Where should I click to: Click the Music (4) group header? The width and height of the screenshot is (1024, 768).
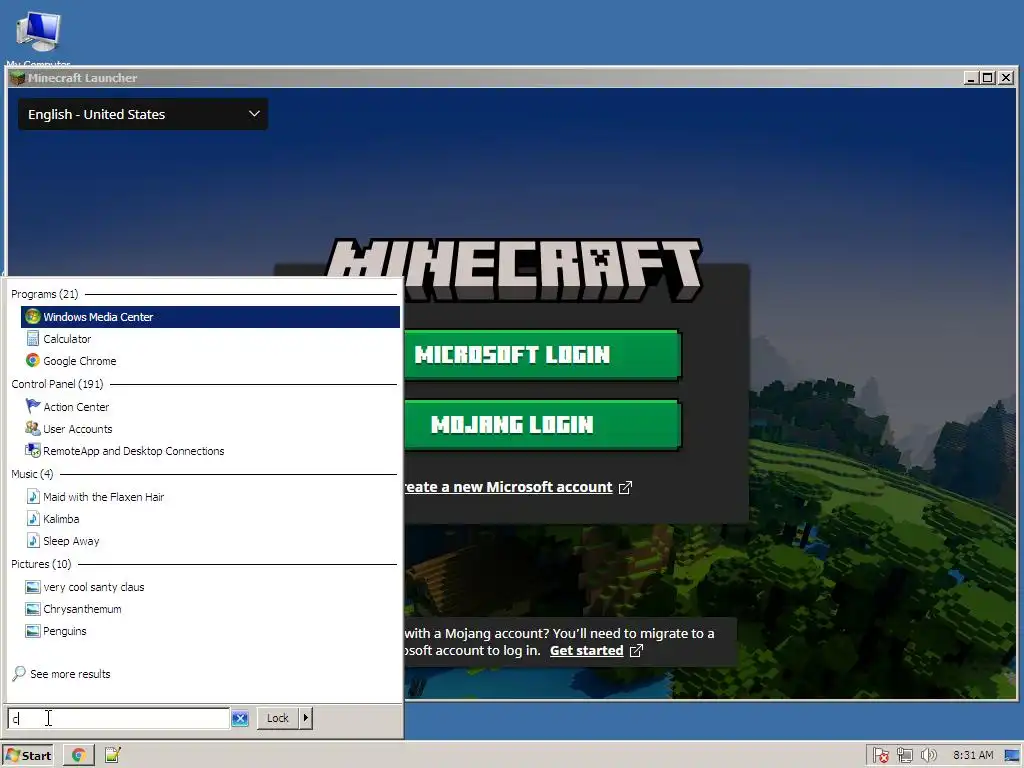tap(32, 474)
